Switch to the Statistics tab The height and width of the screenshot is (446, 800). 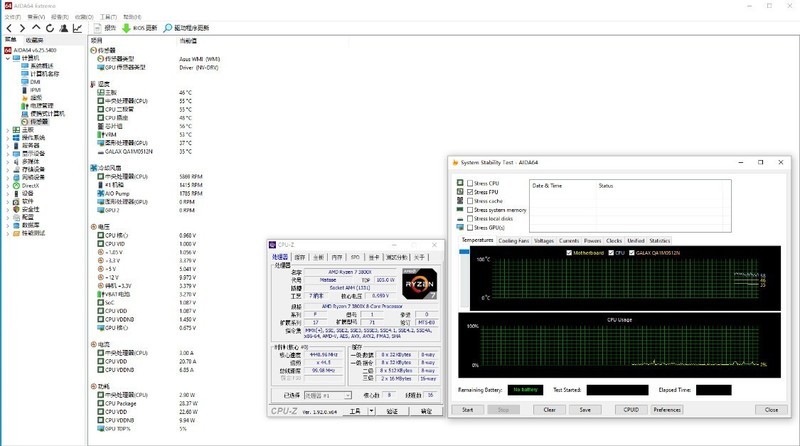(660, 240)
